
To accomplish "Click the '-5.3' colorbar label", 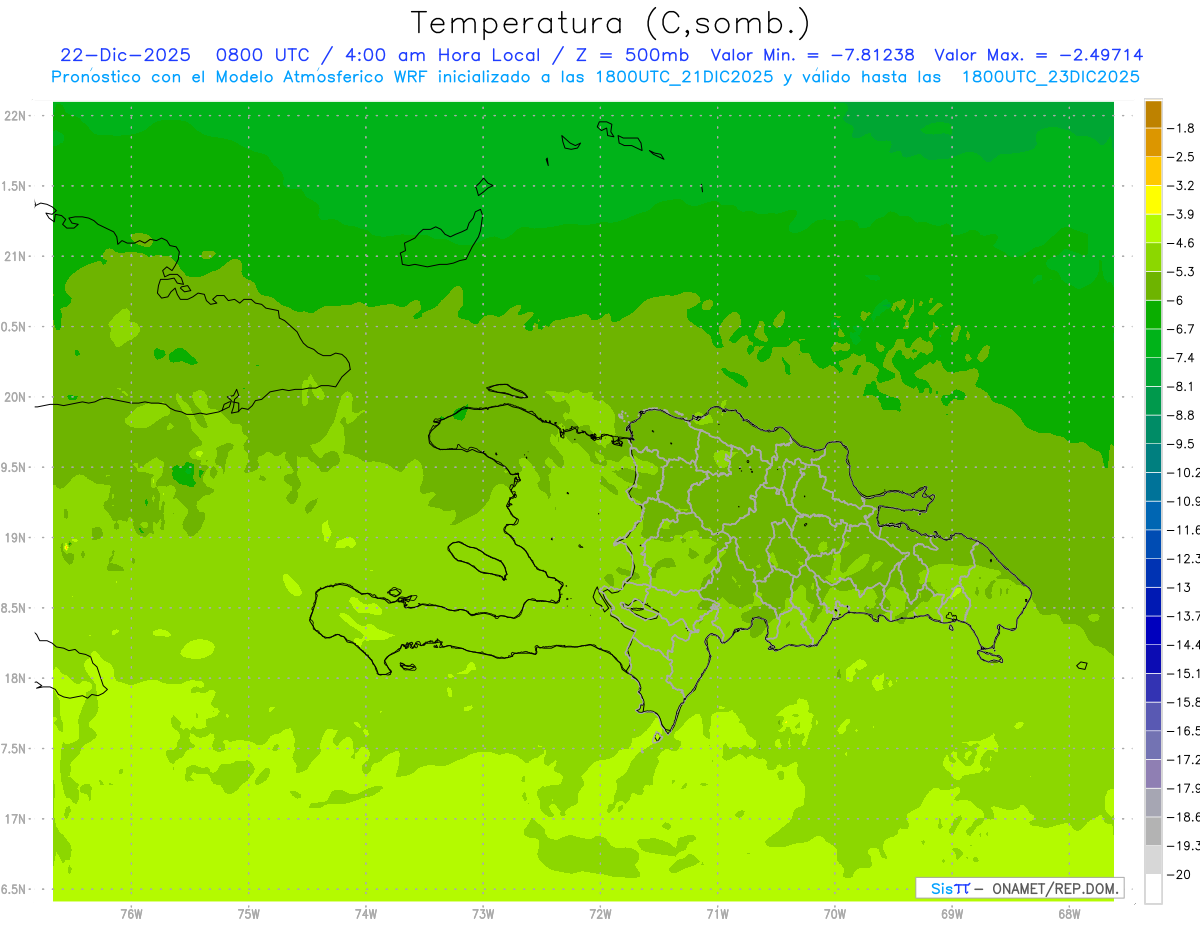I will [x=1182, y=272].
